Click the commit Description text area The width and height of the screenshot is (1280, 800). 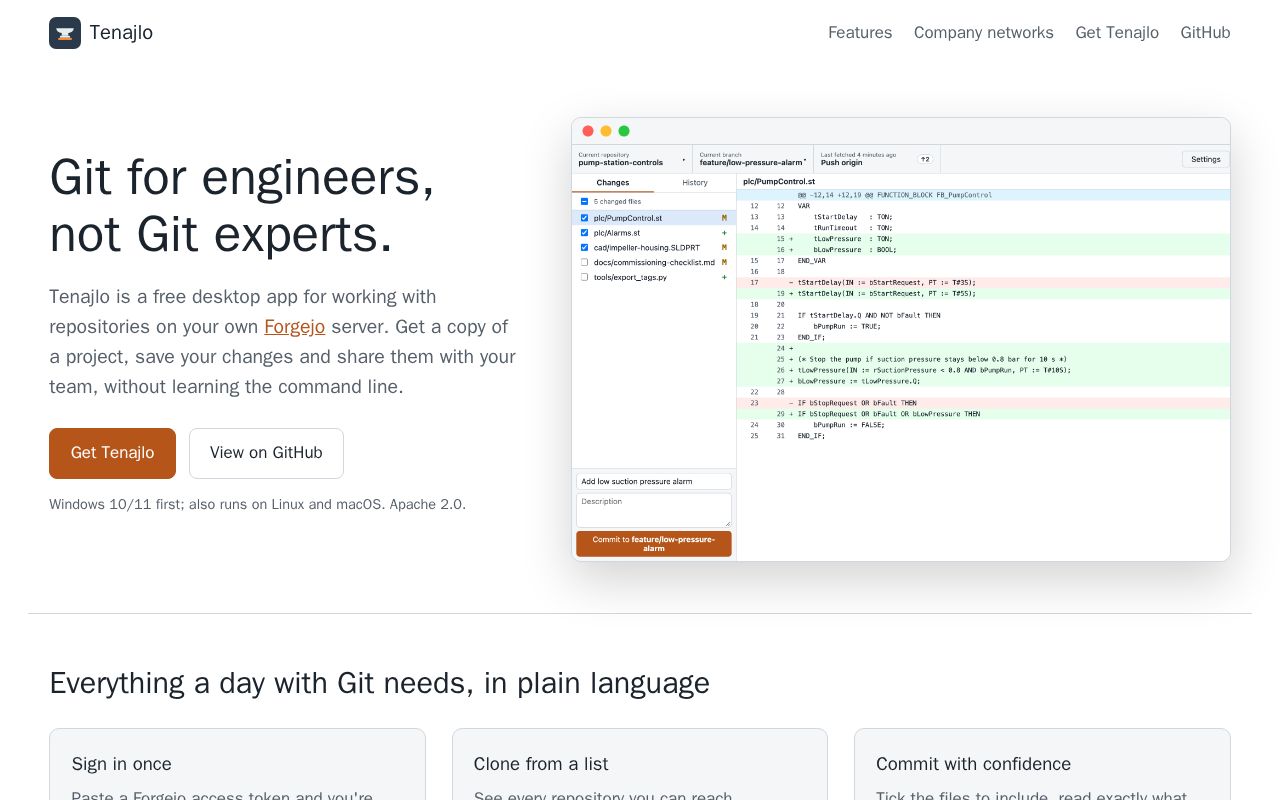tap(654, 510)
